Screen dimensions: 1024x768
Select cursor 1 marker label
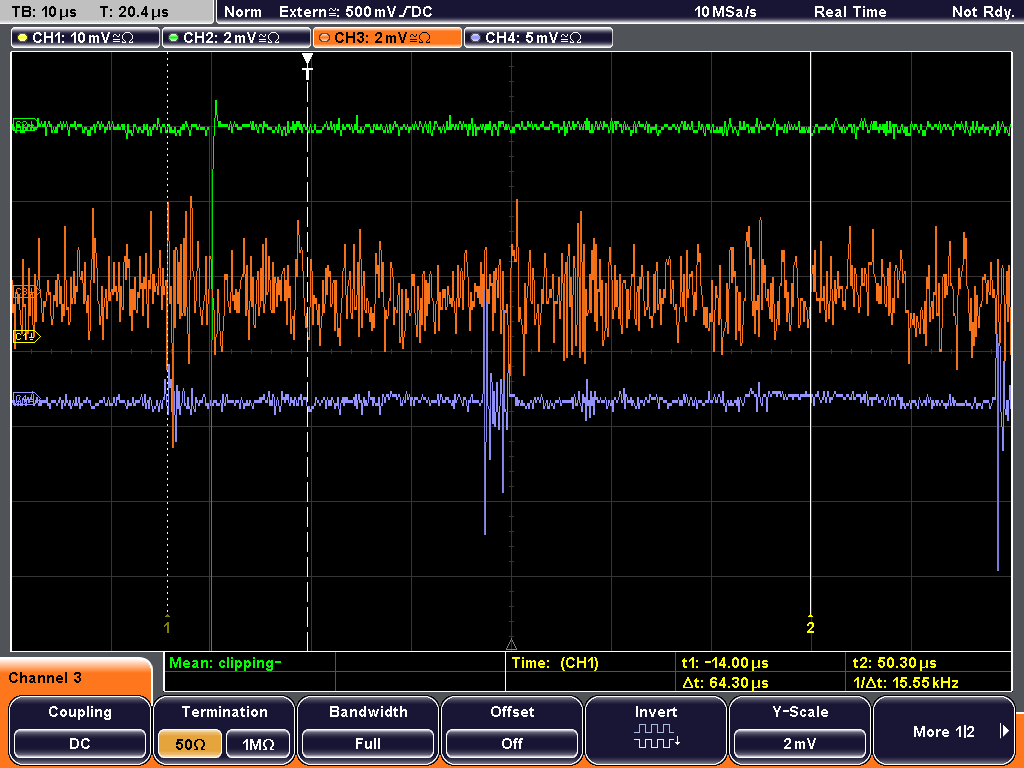[x=167, y=627]
